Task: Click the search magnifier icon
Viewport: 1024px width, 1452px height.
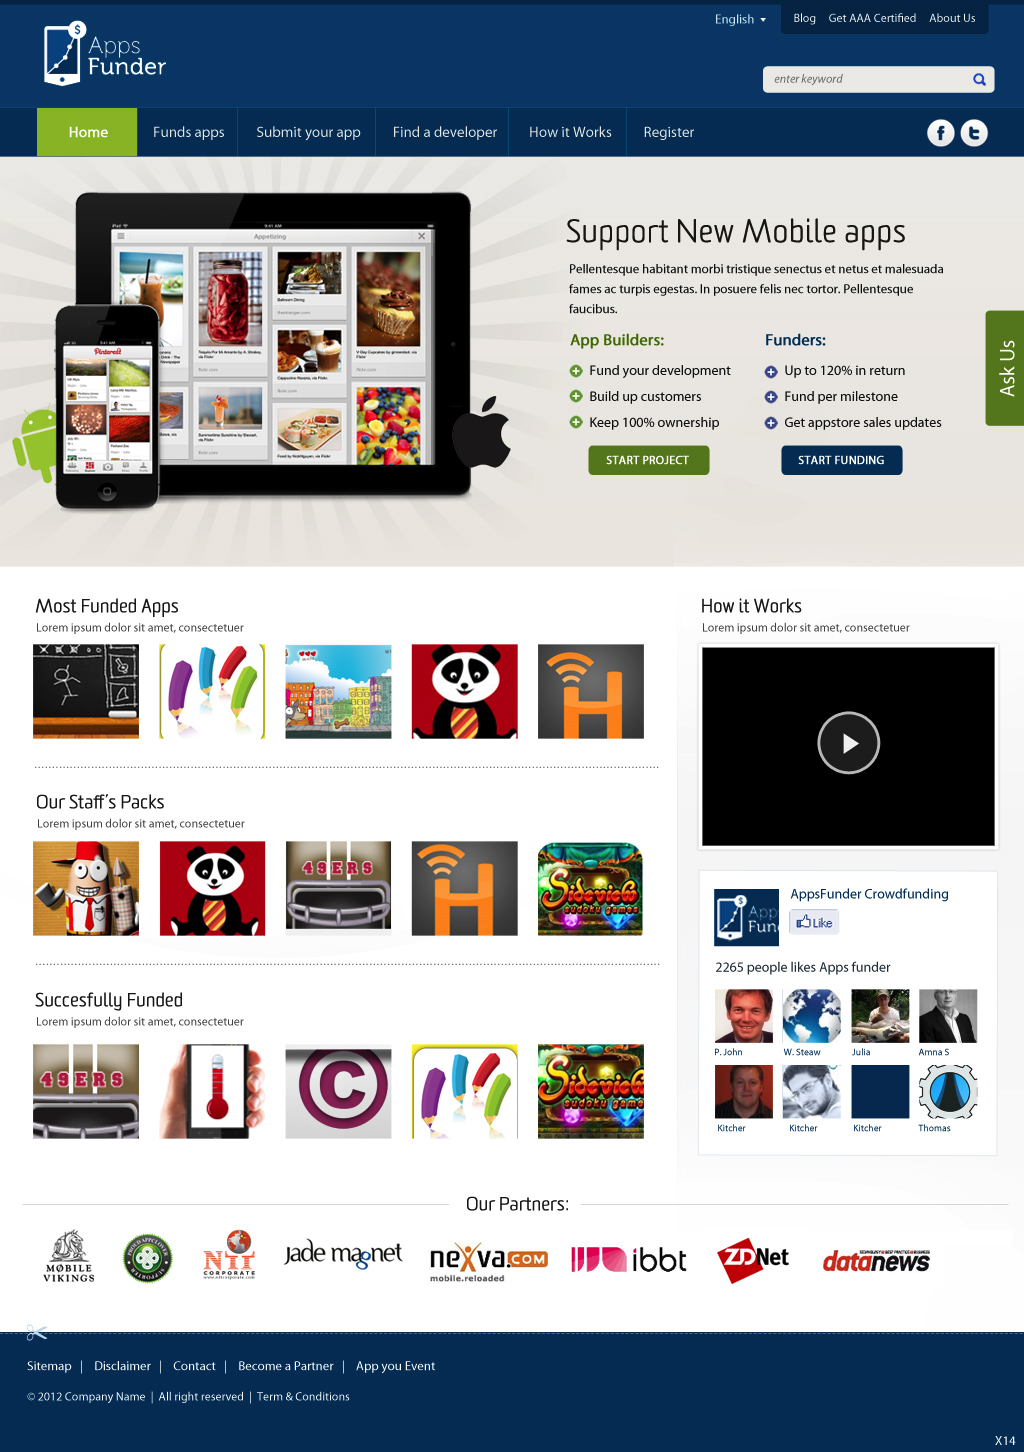Action: point(979,80)
